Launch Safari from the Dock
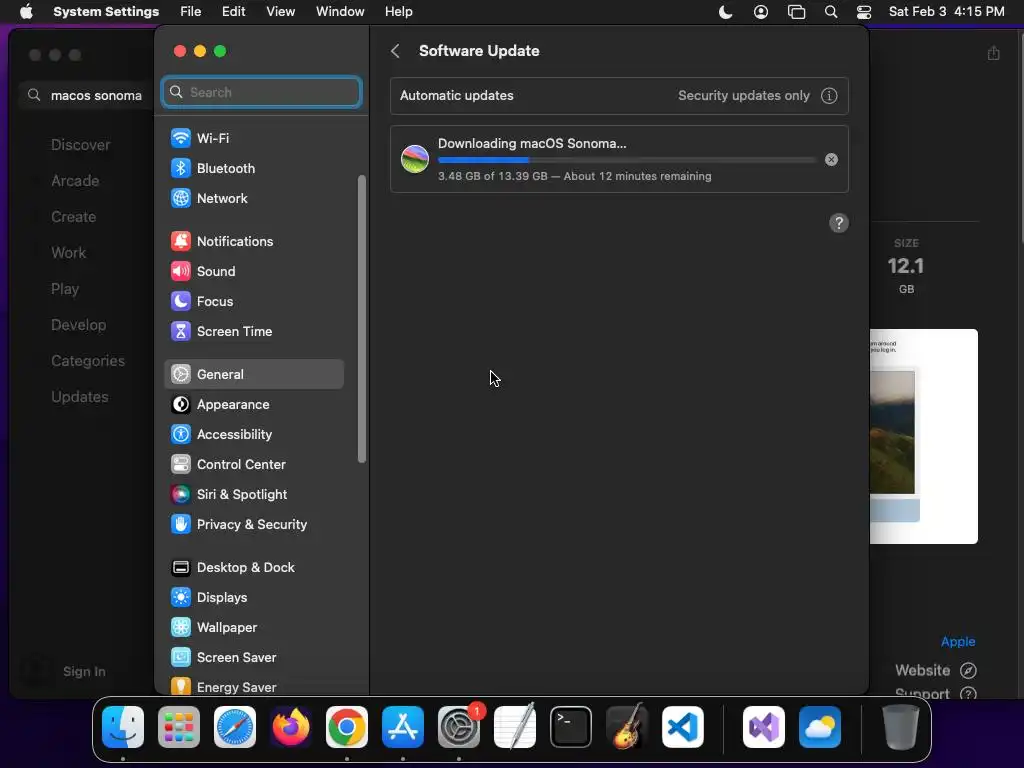1024x768 pixels. 235,727
